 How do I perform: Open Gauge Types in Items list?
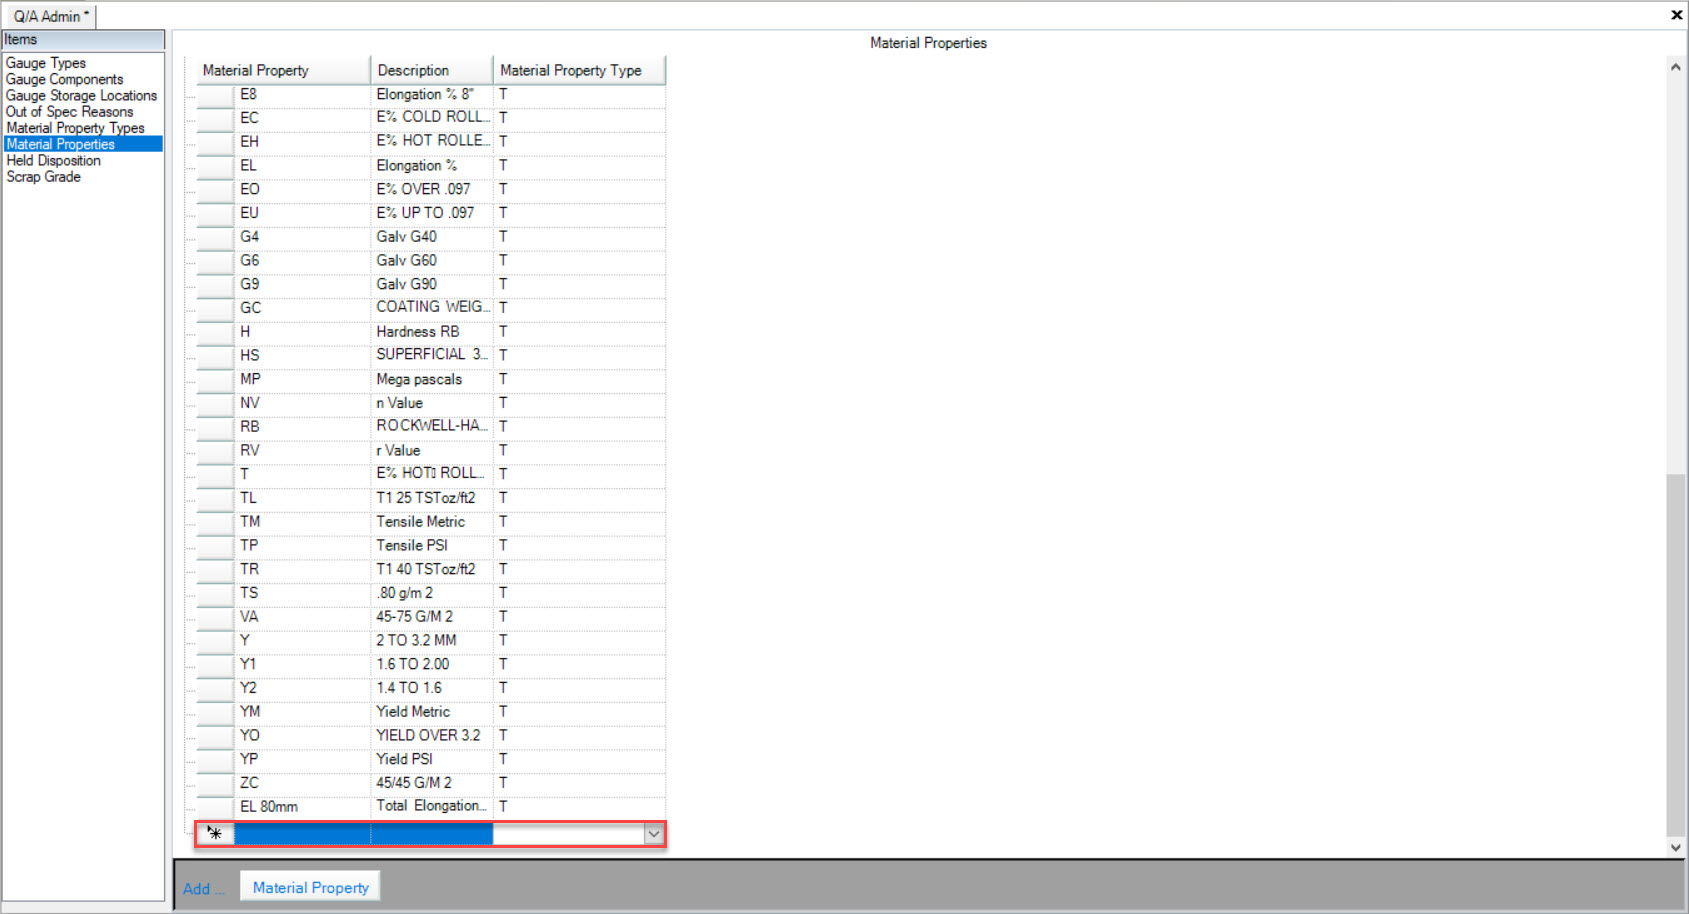click(46, 63)
